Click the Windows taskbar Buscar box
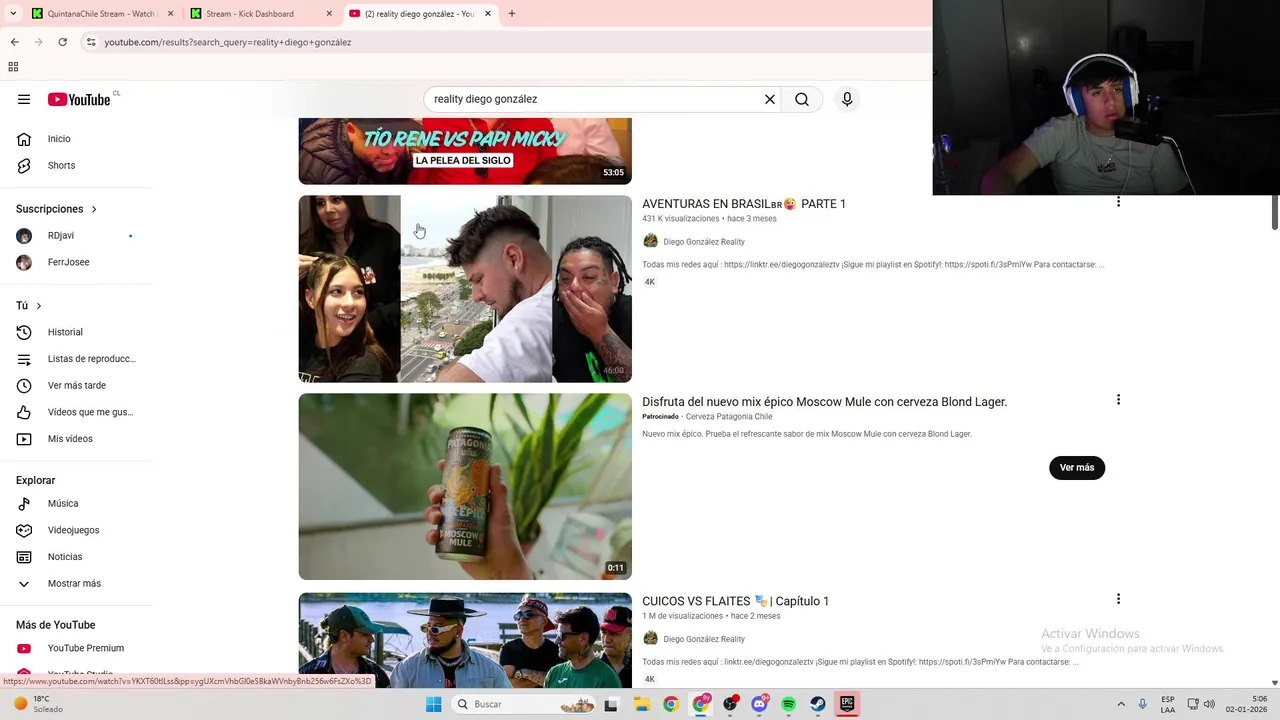Viewport: 1280px width, 720px height. click(x=524, y=704)
